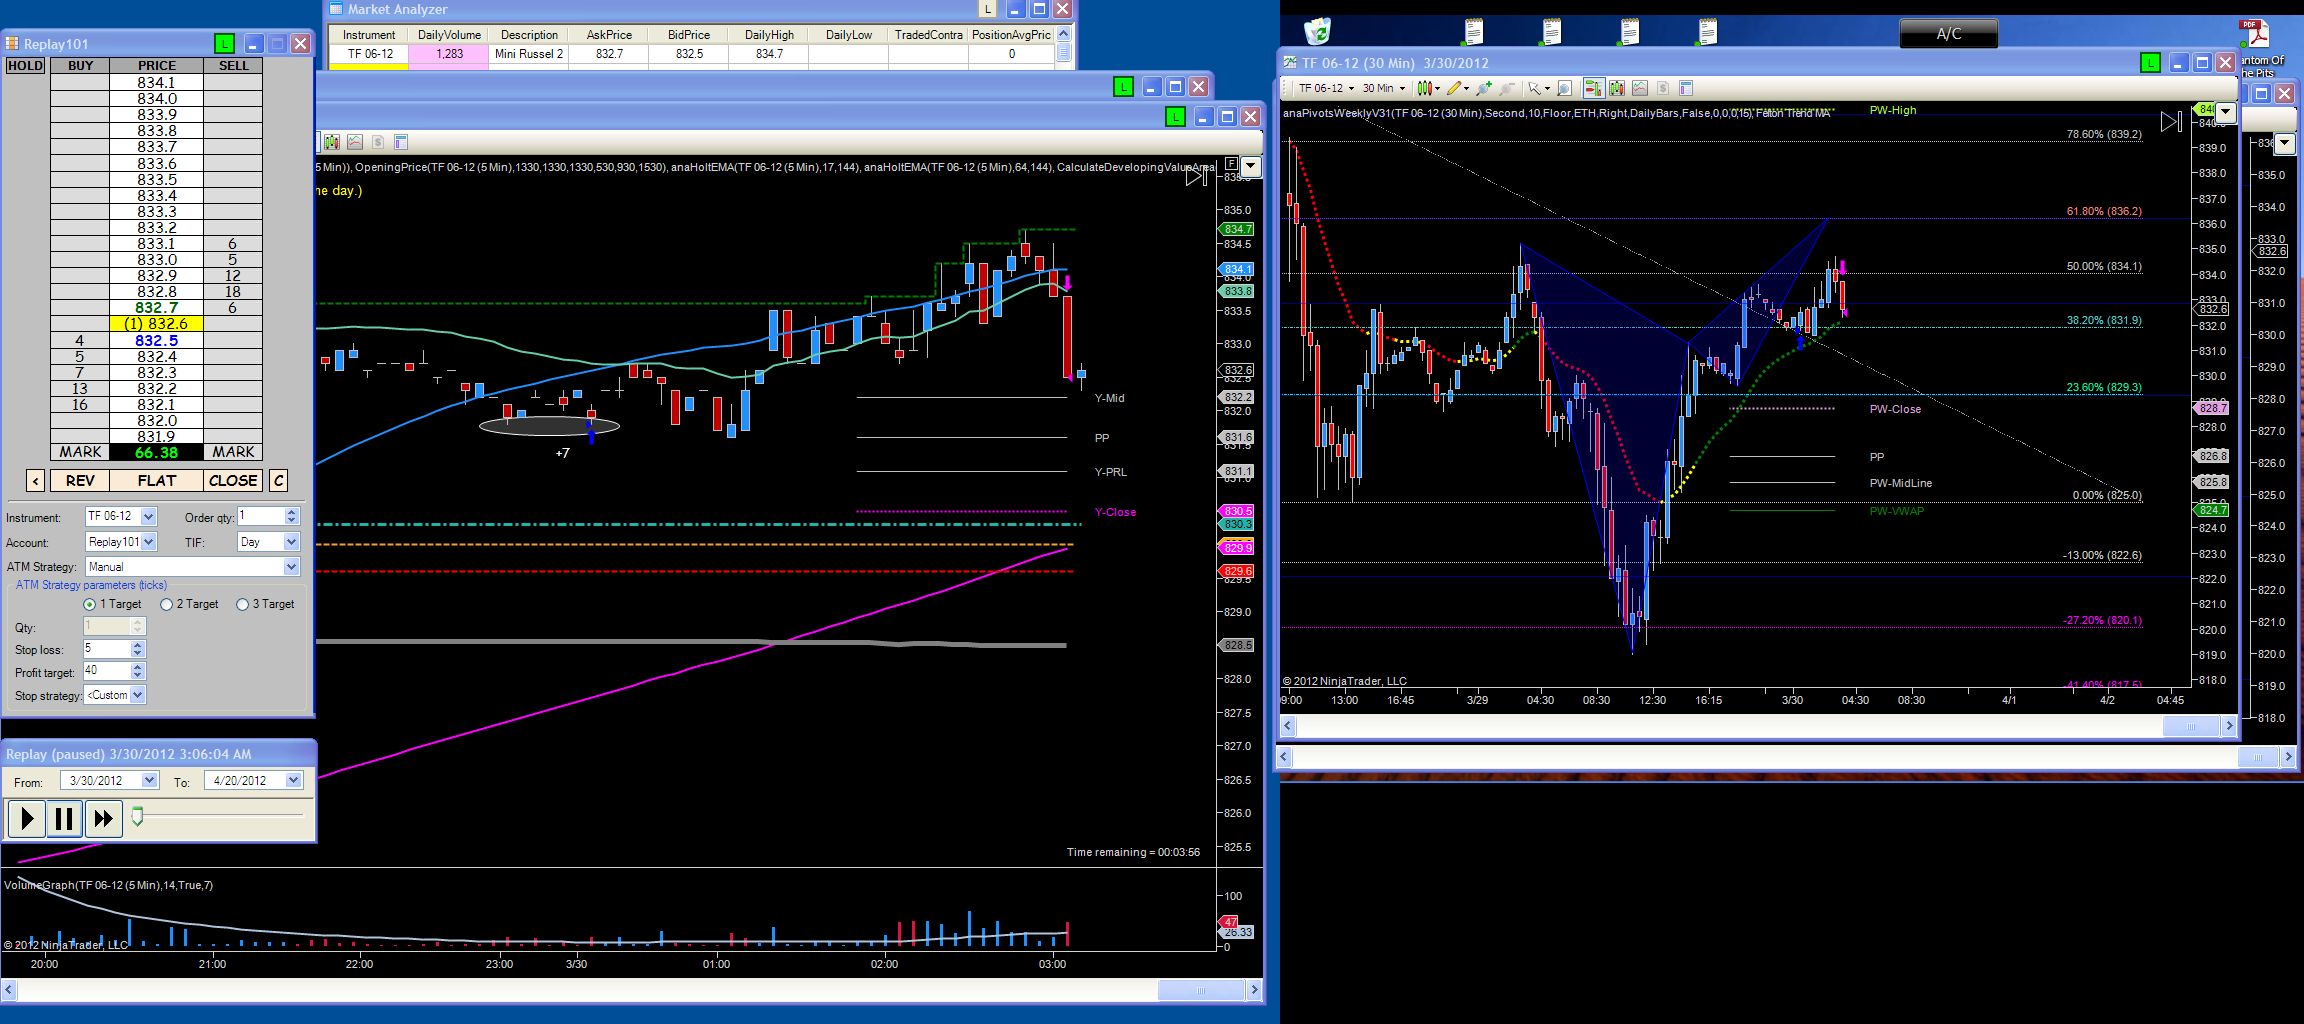The height and width of the screenshot is (1024, 2304).
Task: Click the AskPrice column header in Market Analyzer
Action: point(609,35)
